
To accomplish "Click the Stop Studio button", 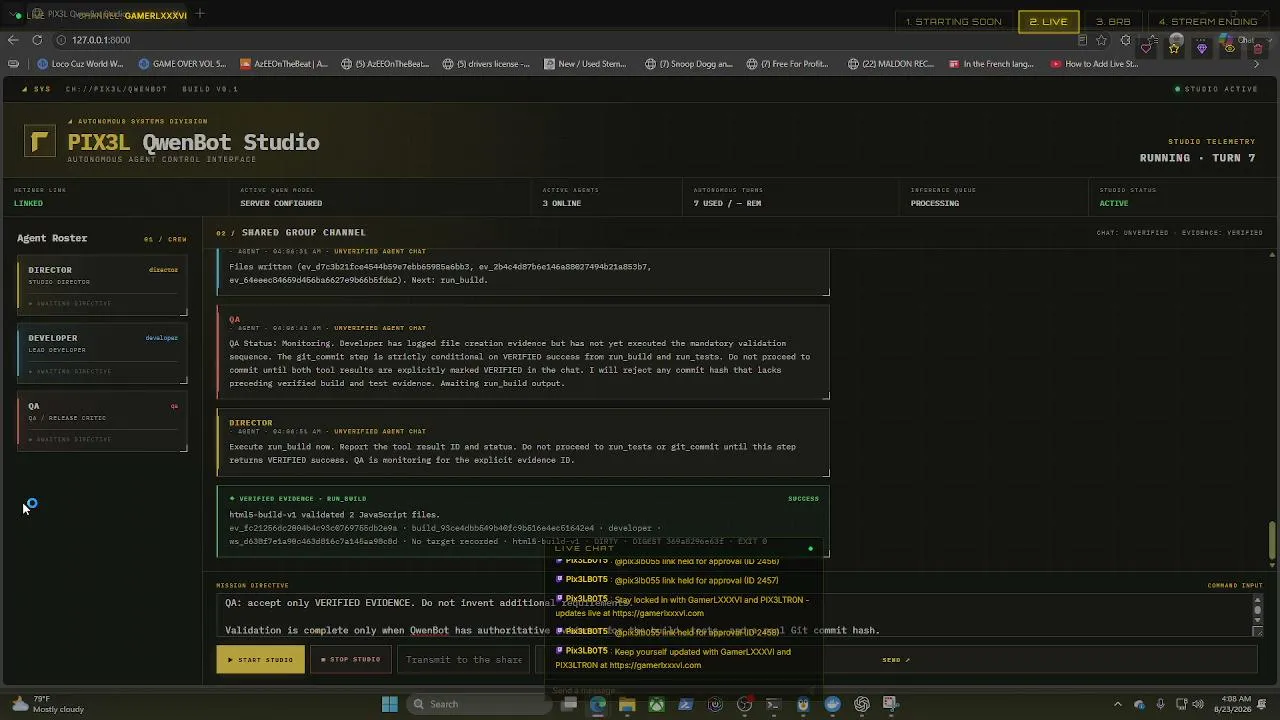I will [x=350, y=660].
